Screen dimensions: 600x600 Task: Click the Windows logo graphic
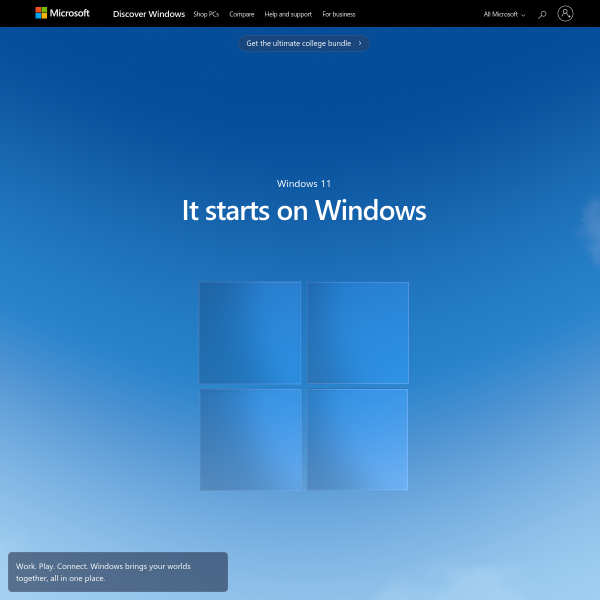(x=304, y=386)
